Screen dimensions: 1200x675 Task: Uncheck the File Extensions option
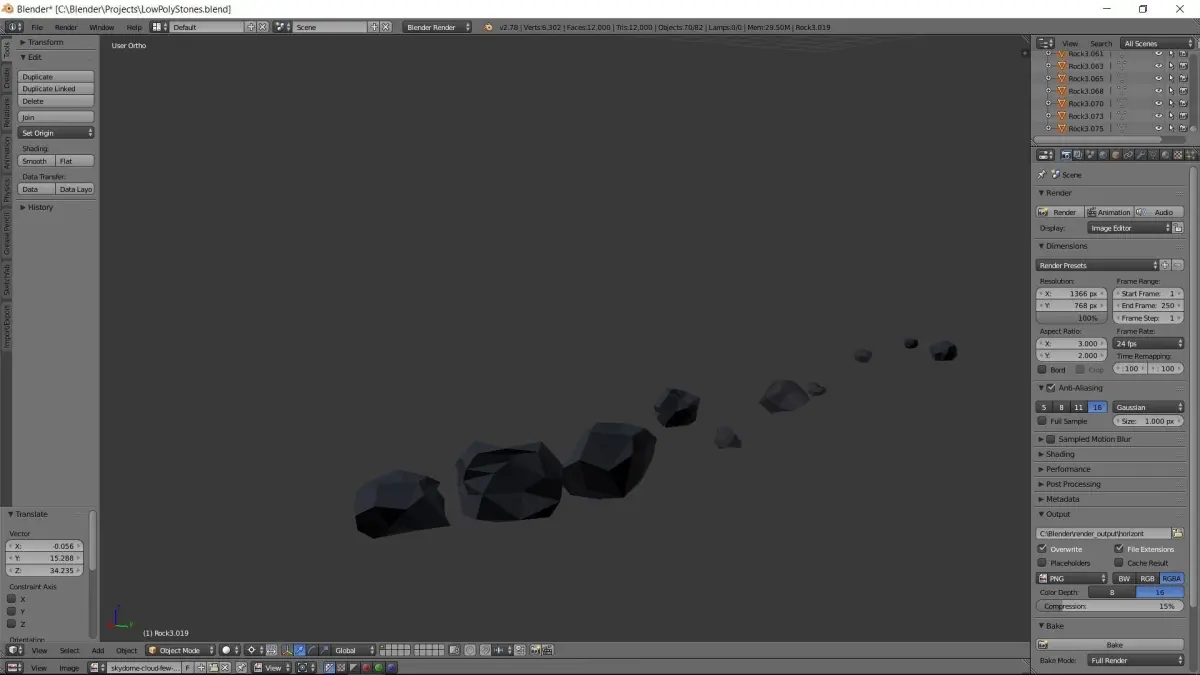(1119, 548)
